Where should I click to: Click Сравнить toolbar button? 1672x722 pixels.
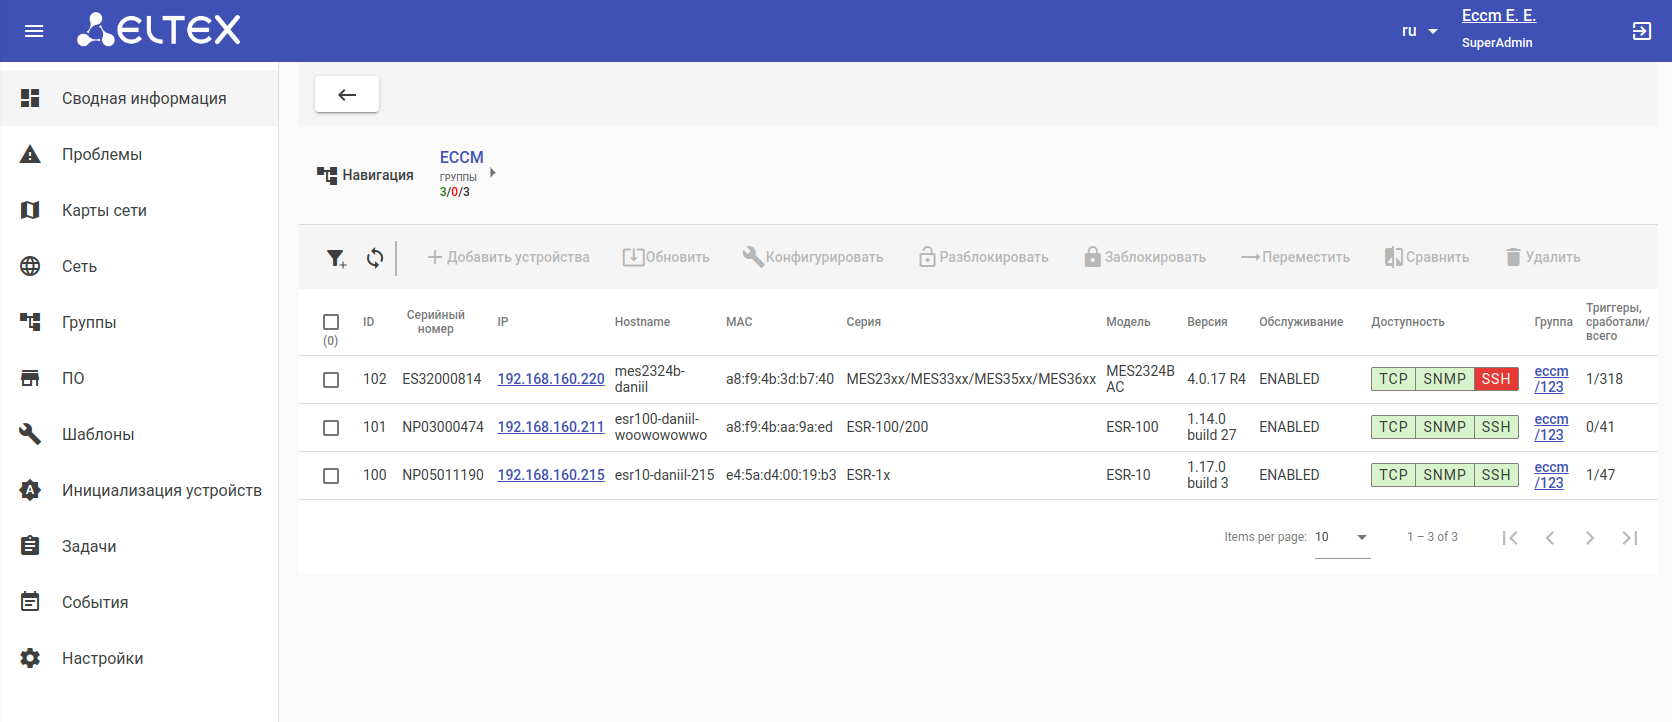click(1427, 257)
